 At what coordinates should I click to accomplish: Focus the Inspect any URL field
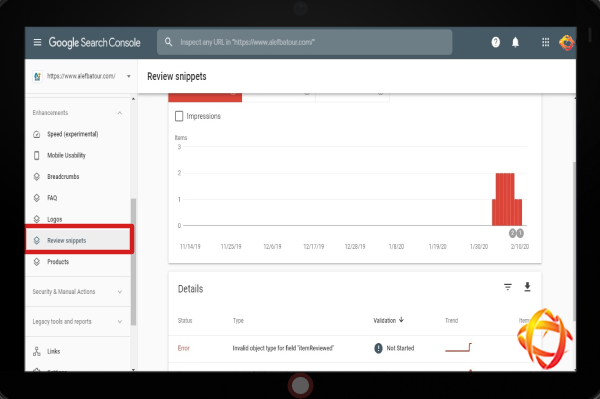pyautogui.click(x=305, y=42)
